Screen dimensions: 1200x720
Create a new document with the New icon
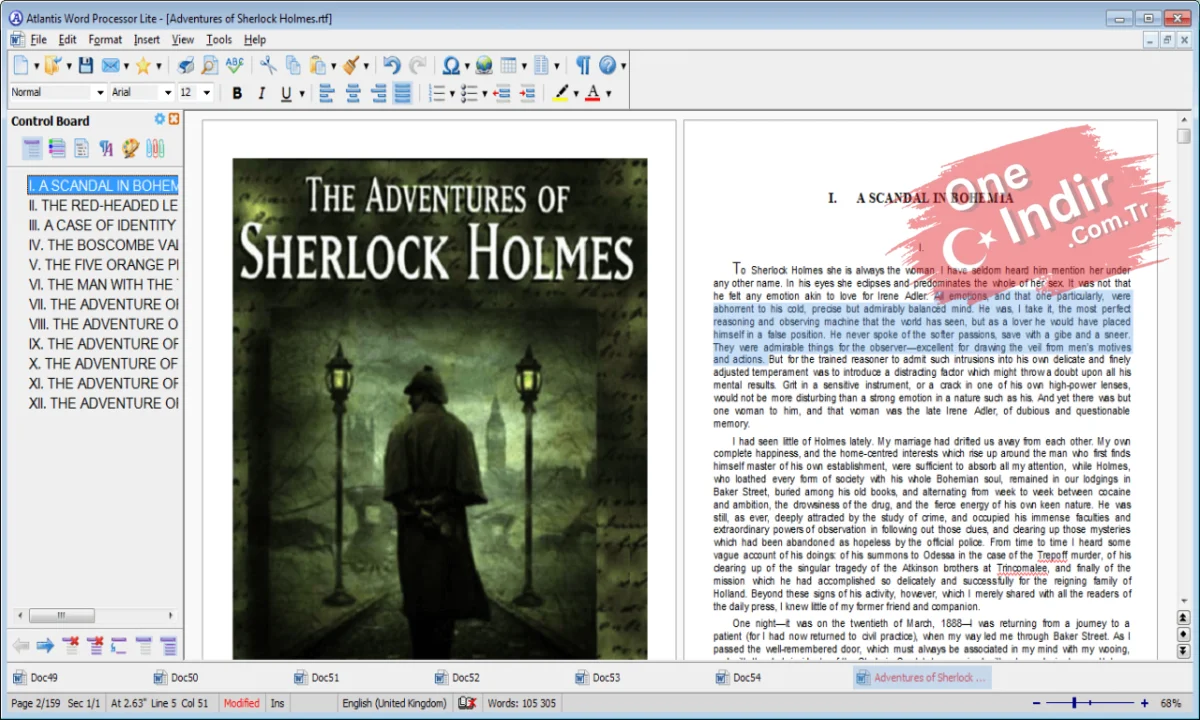(x=22, y=66)
